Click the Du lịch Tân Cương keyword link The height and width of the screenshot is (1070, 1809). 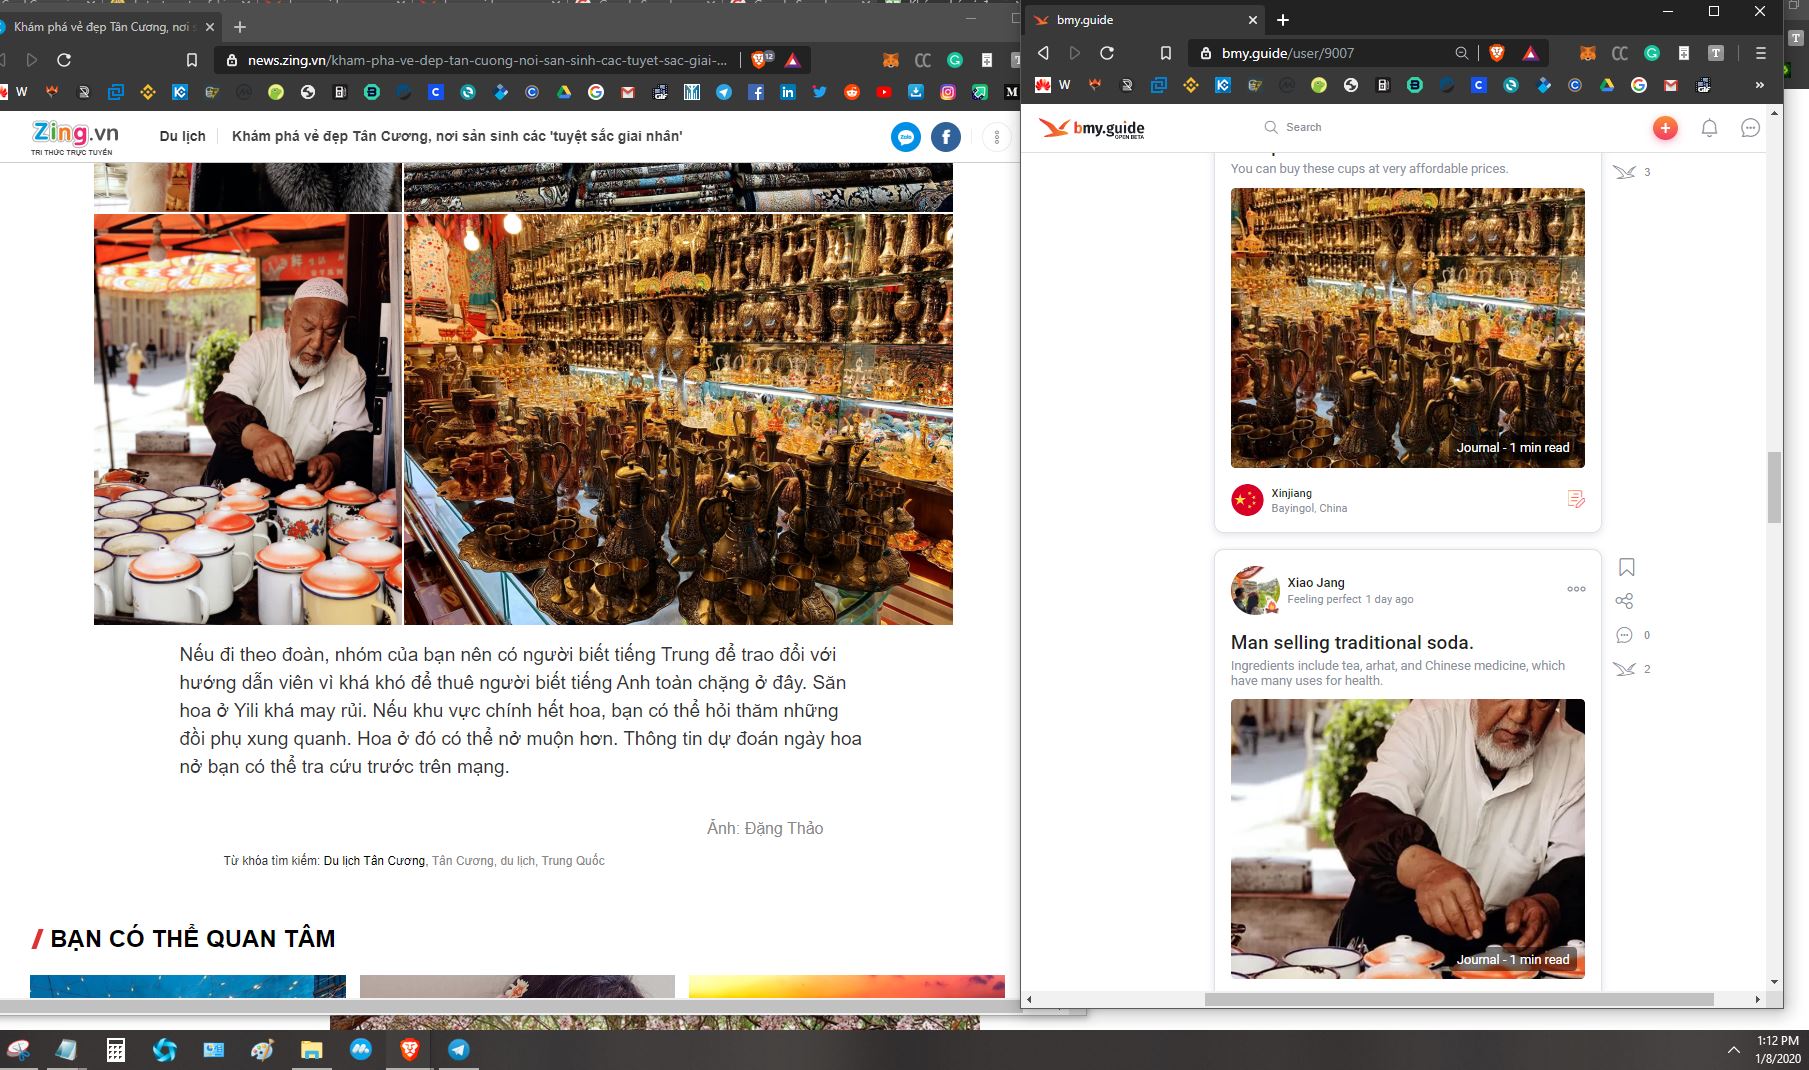click(374, 861)
